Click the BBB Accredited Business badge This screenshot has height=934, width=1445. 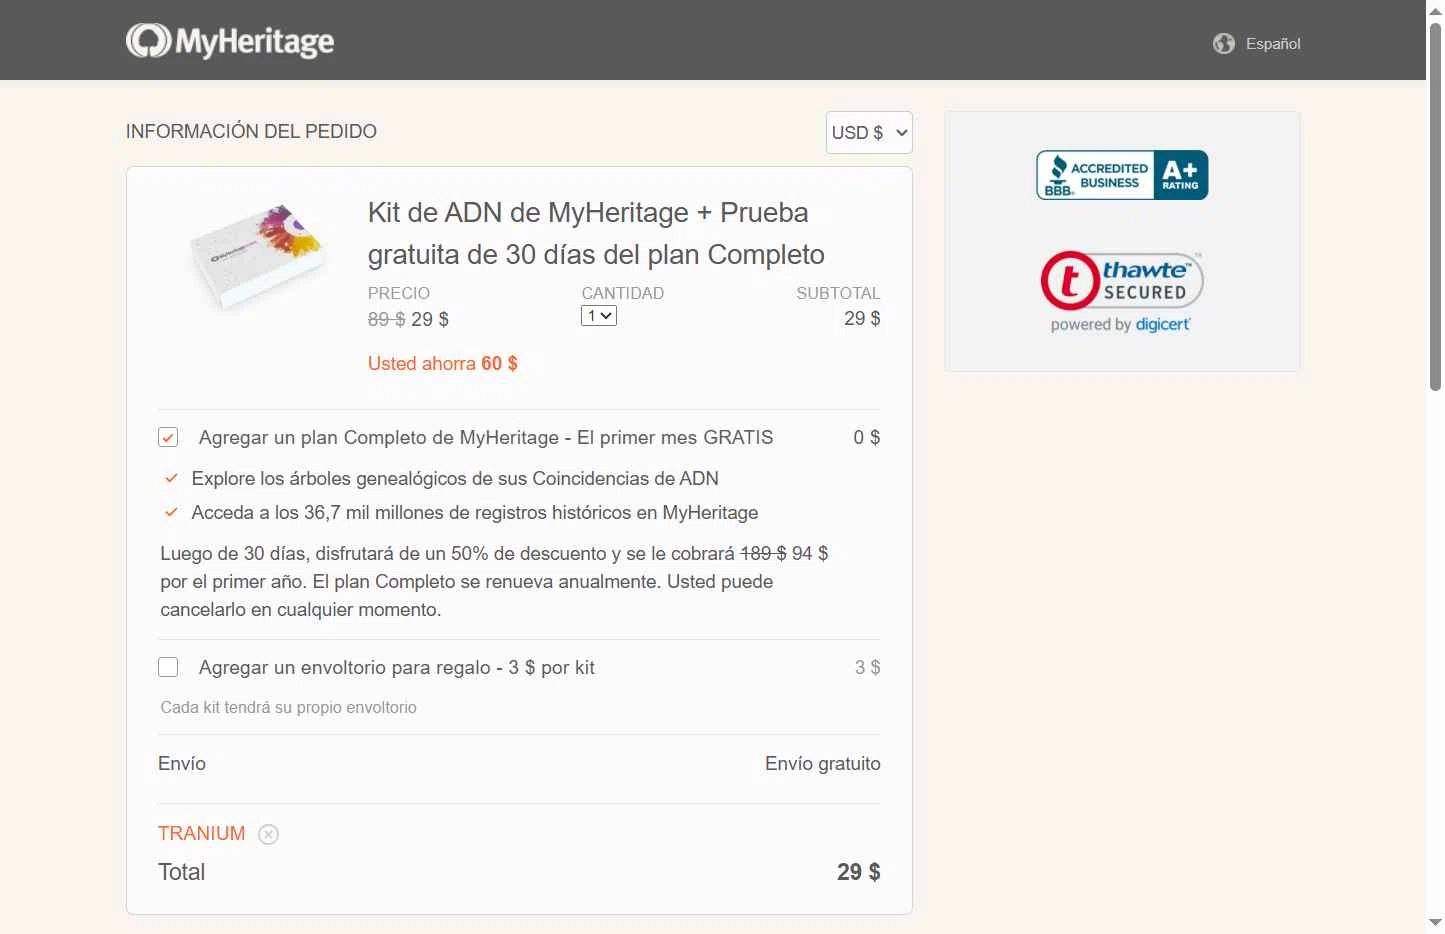pos(1122,175)
